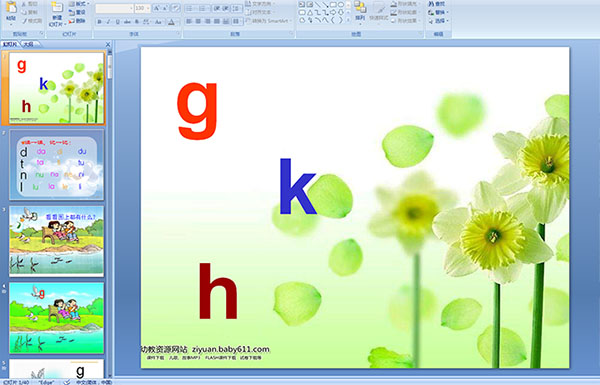The height and width of the screenshot is (385, 600).
Task: Select the triangle shape in gallery
Action: click(x=310, y=13)
